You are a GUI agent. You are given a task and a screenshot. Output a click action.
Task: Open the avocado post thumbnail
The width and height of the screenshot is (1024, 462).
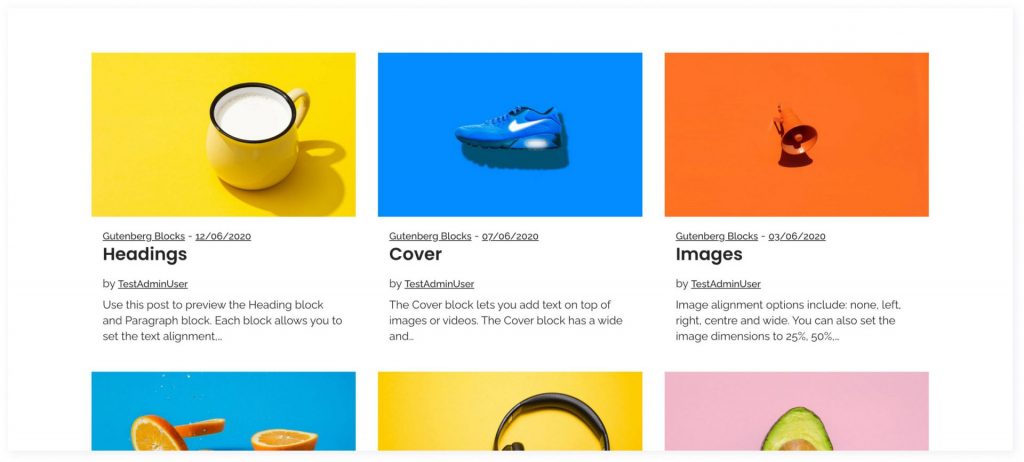797,411
